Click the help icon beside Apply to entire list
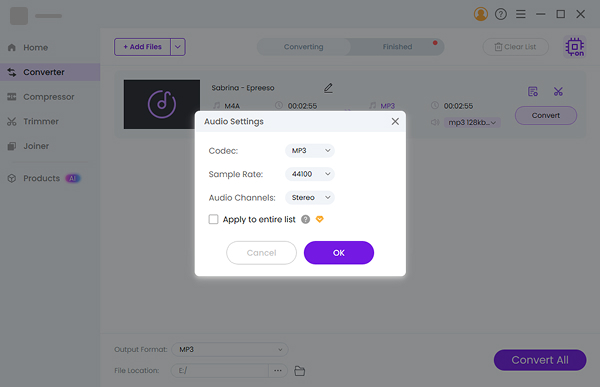Viewport: 600px width, 387px height. click(305, 219)
